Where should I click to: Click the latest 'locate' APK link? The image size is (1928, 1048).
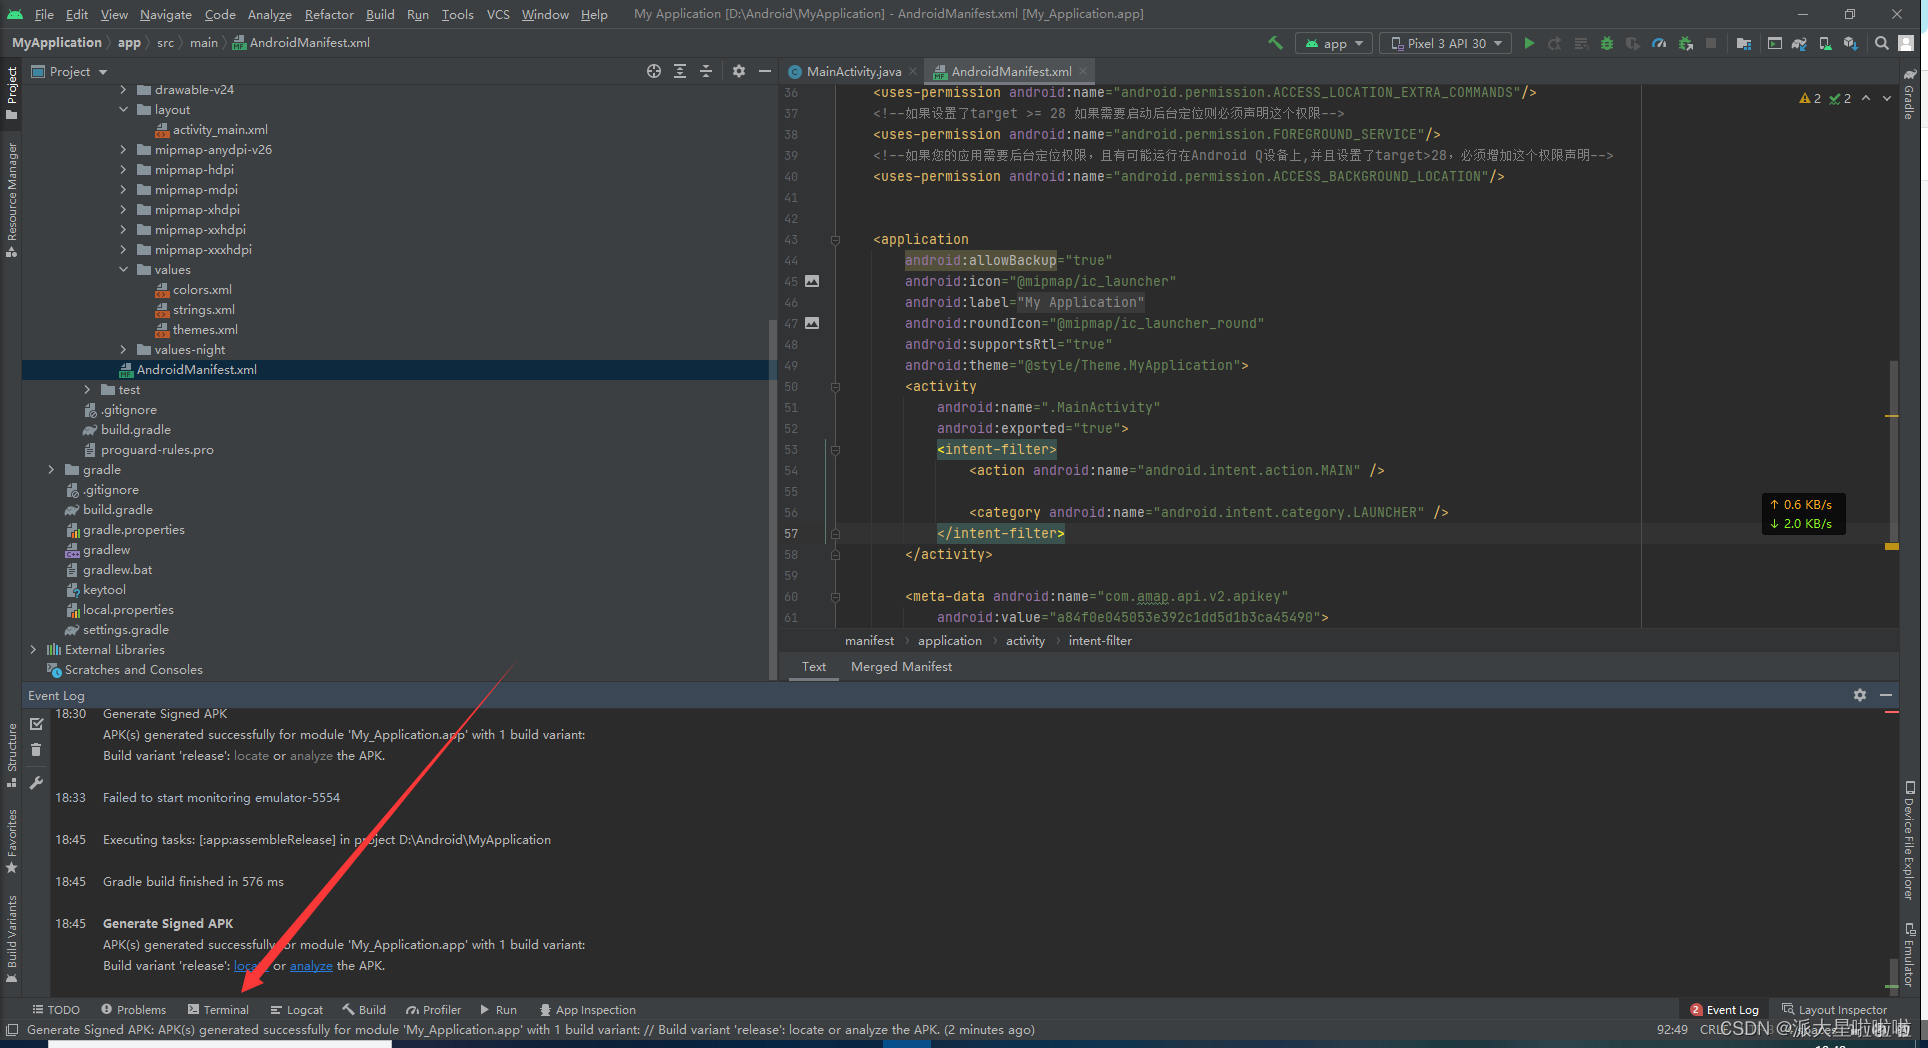(x=251, y=966)
